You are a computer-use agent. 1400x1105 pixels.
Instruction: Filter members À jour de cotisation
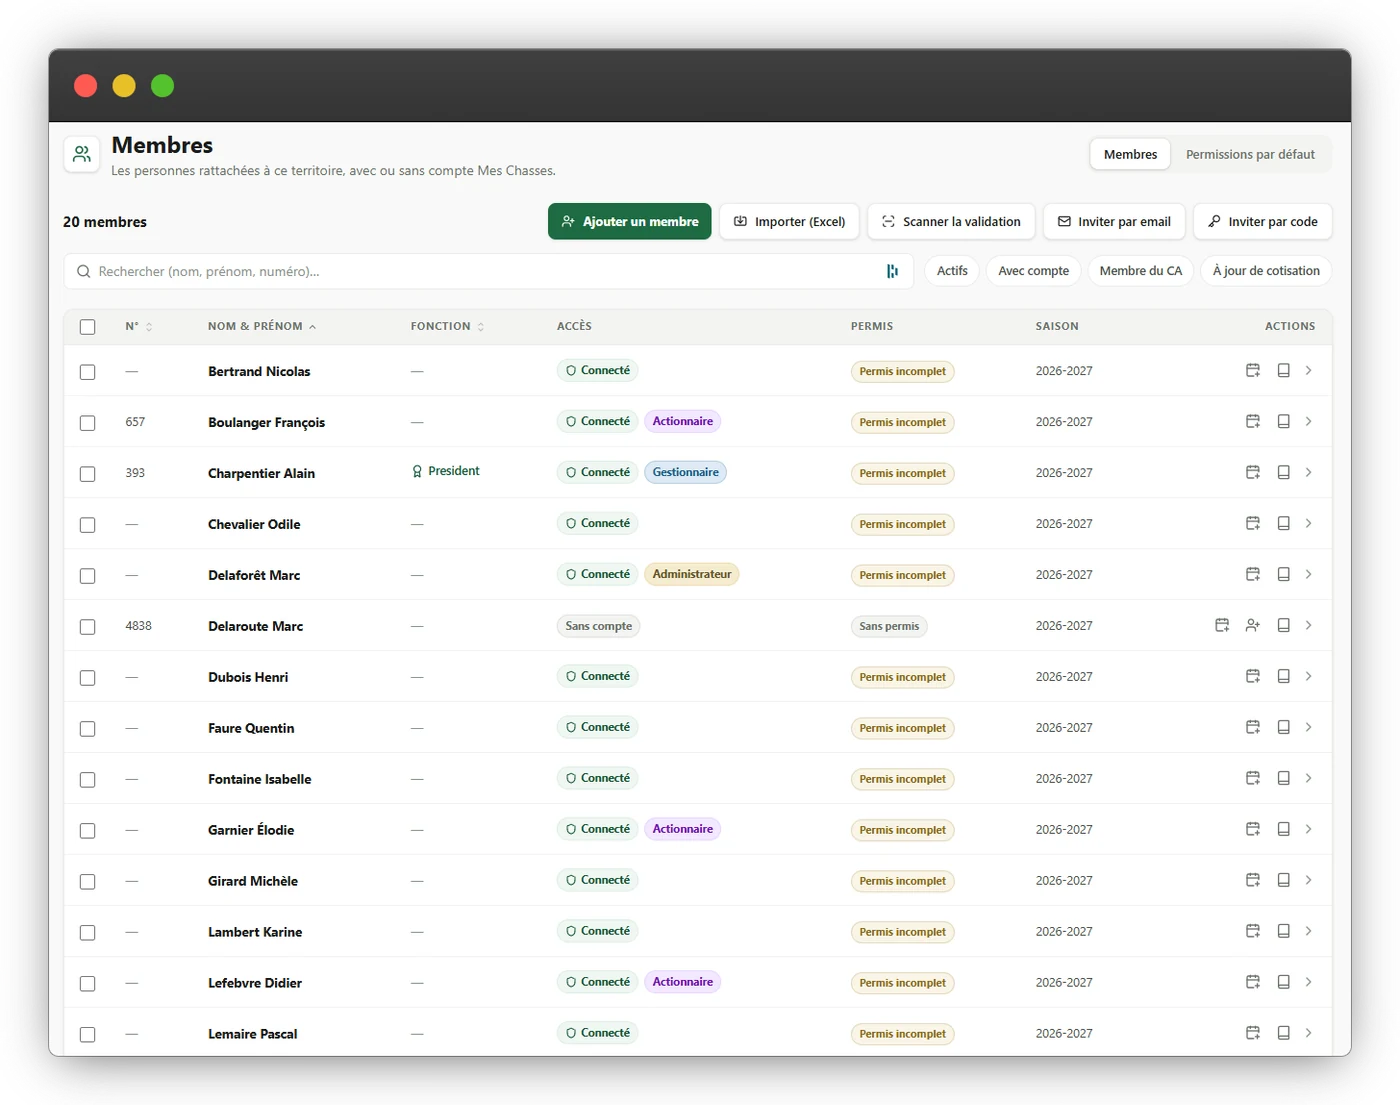point(1266,271)
